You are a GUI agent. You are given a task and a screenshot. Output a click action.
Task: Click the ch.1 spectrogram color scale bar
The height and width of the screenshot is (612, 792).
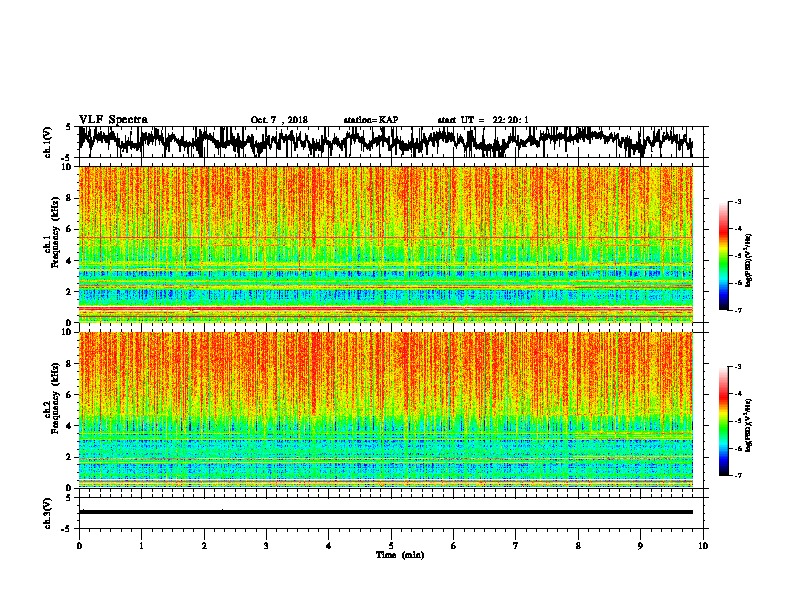point(724,256)
